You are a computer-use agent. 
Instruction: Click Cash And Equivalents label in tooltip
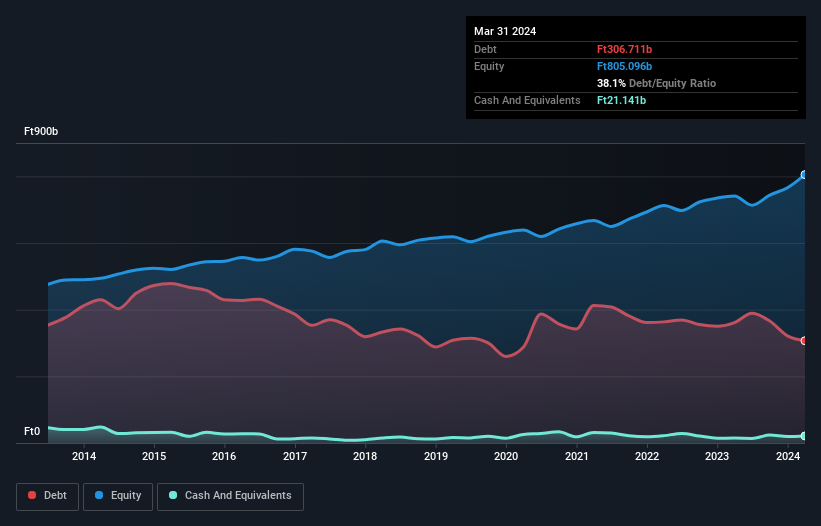pos(527,100)
